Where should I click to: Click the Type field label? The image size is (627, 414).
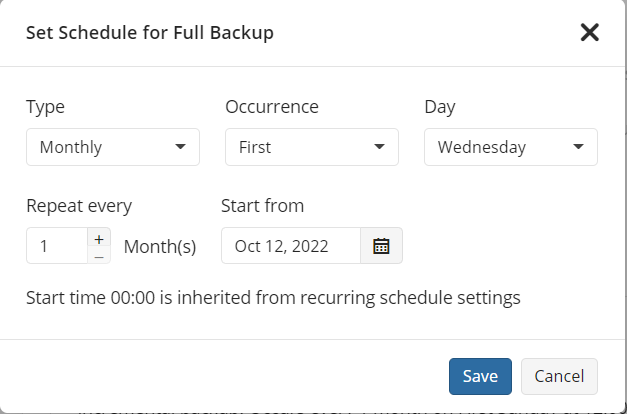(x=45, y=107)
